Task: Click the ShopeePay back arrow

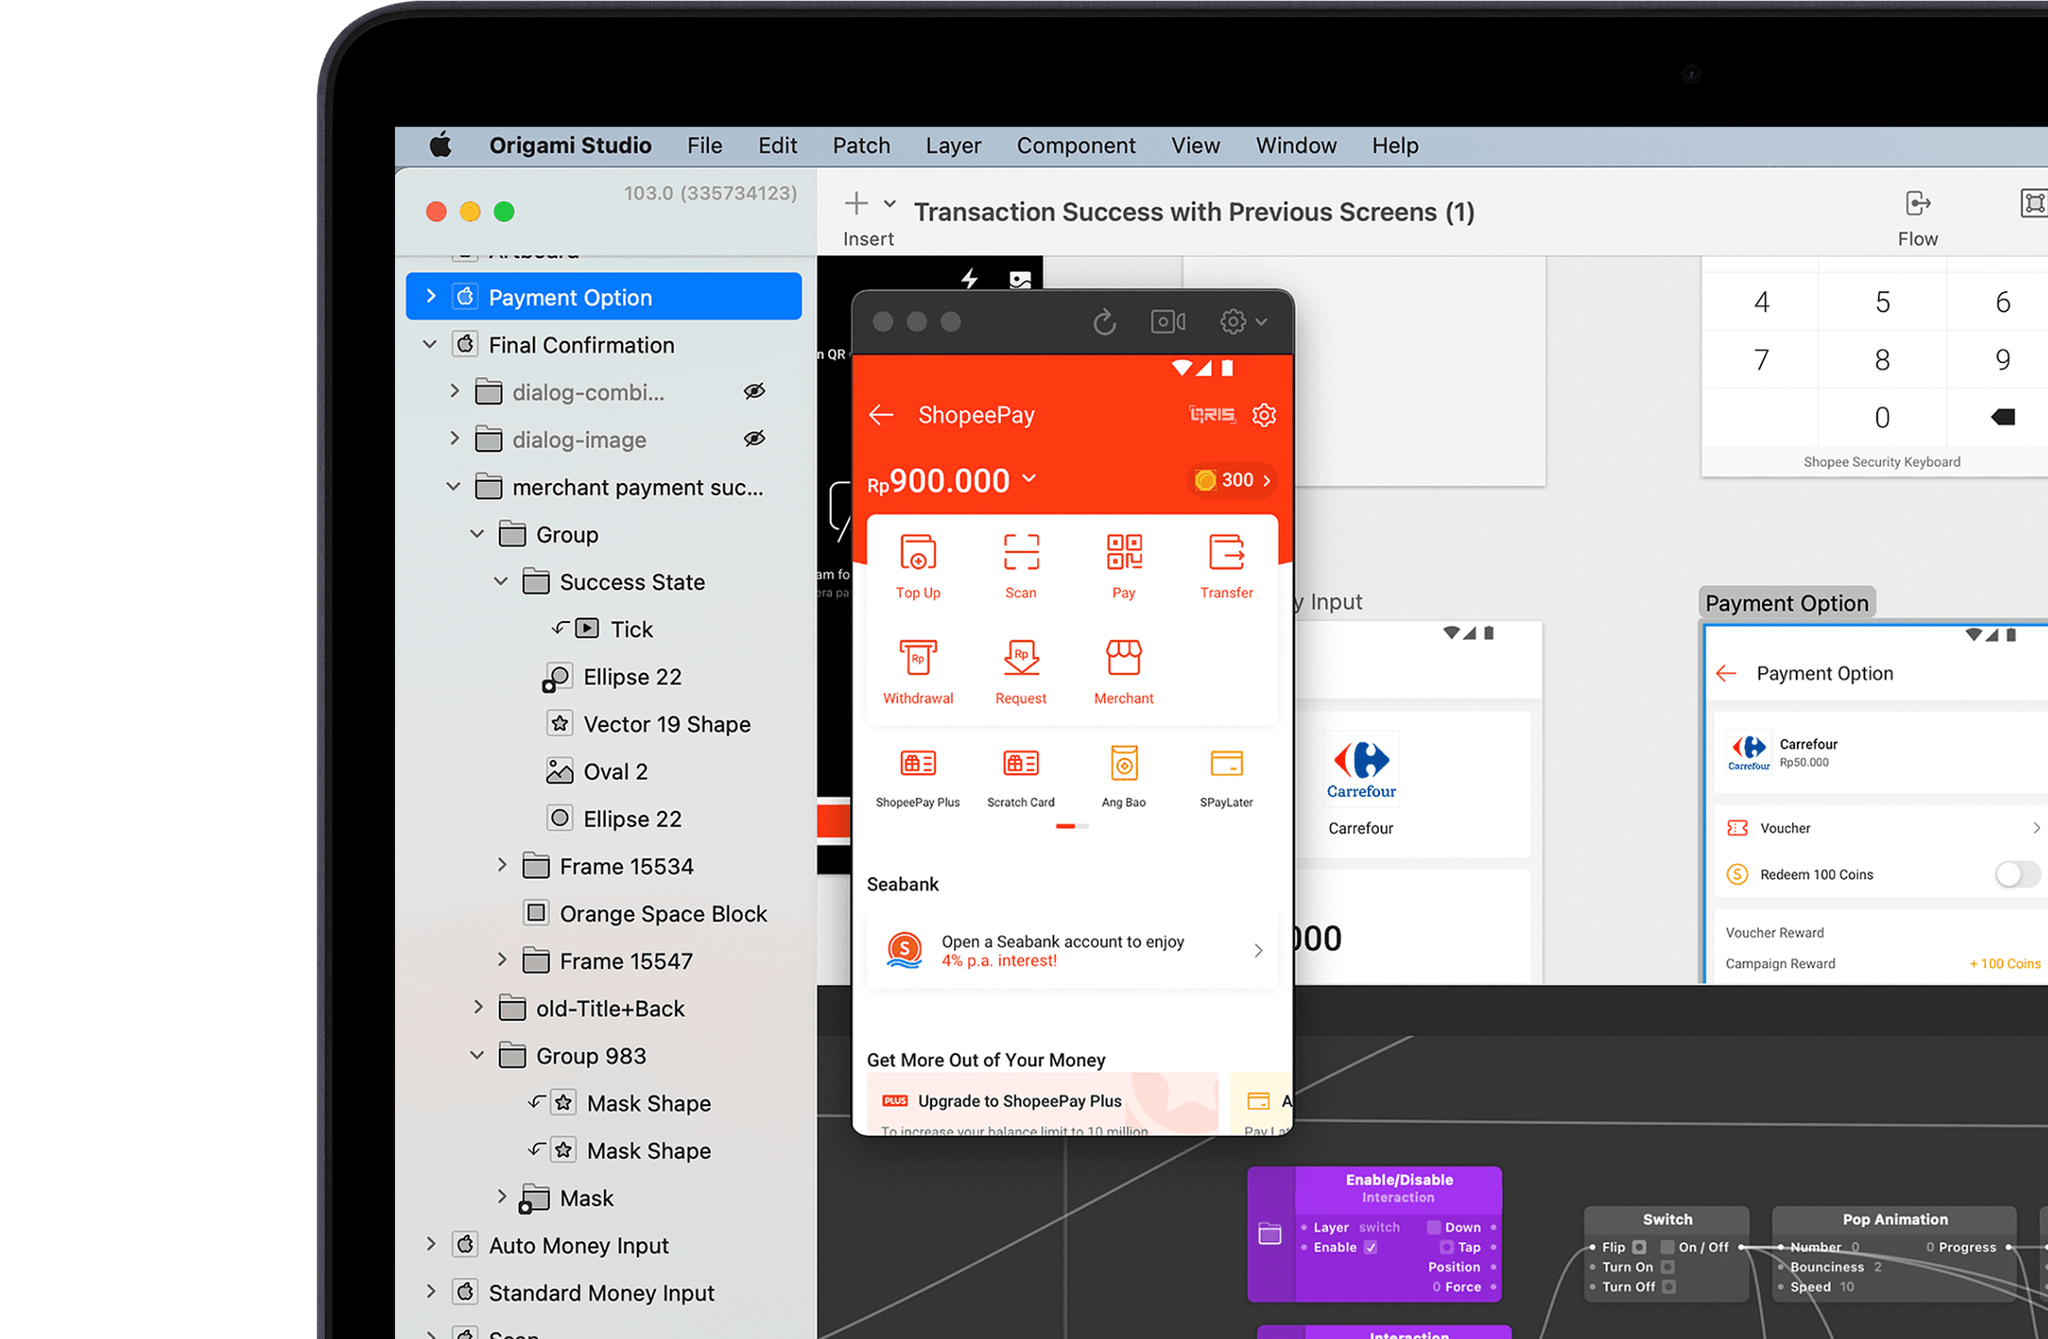Action: 881,415
